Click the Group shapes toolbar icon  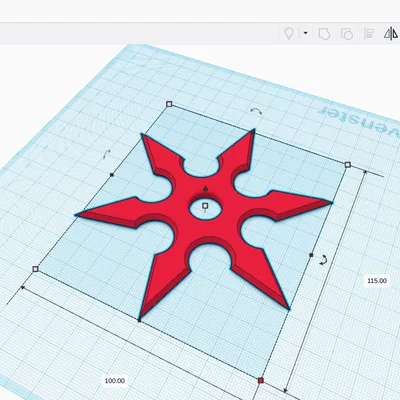[x=324, y=34]
